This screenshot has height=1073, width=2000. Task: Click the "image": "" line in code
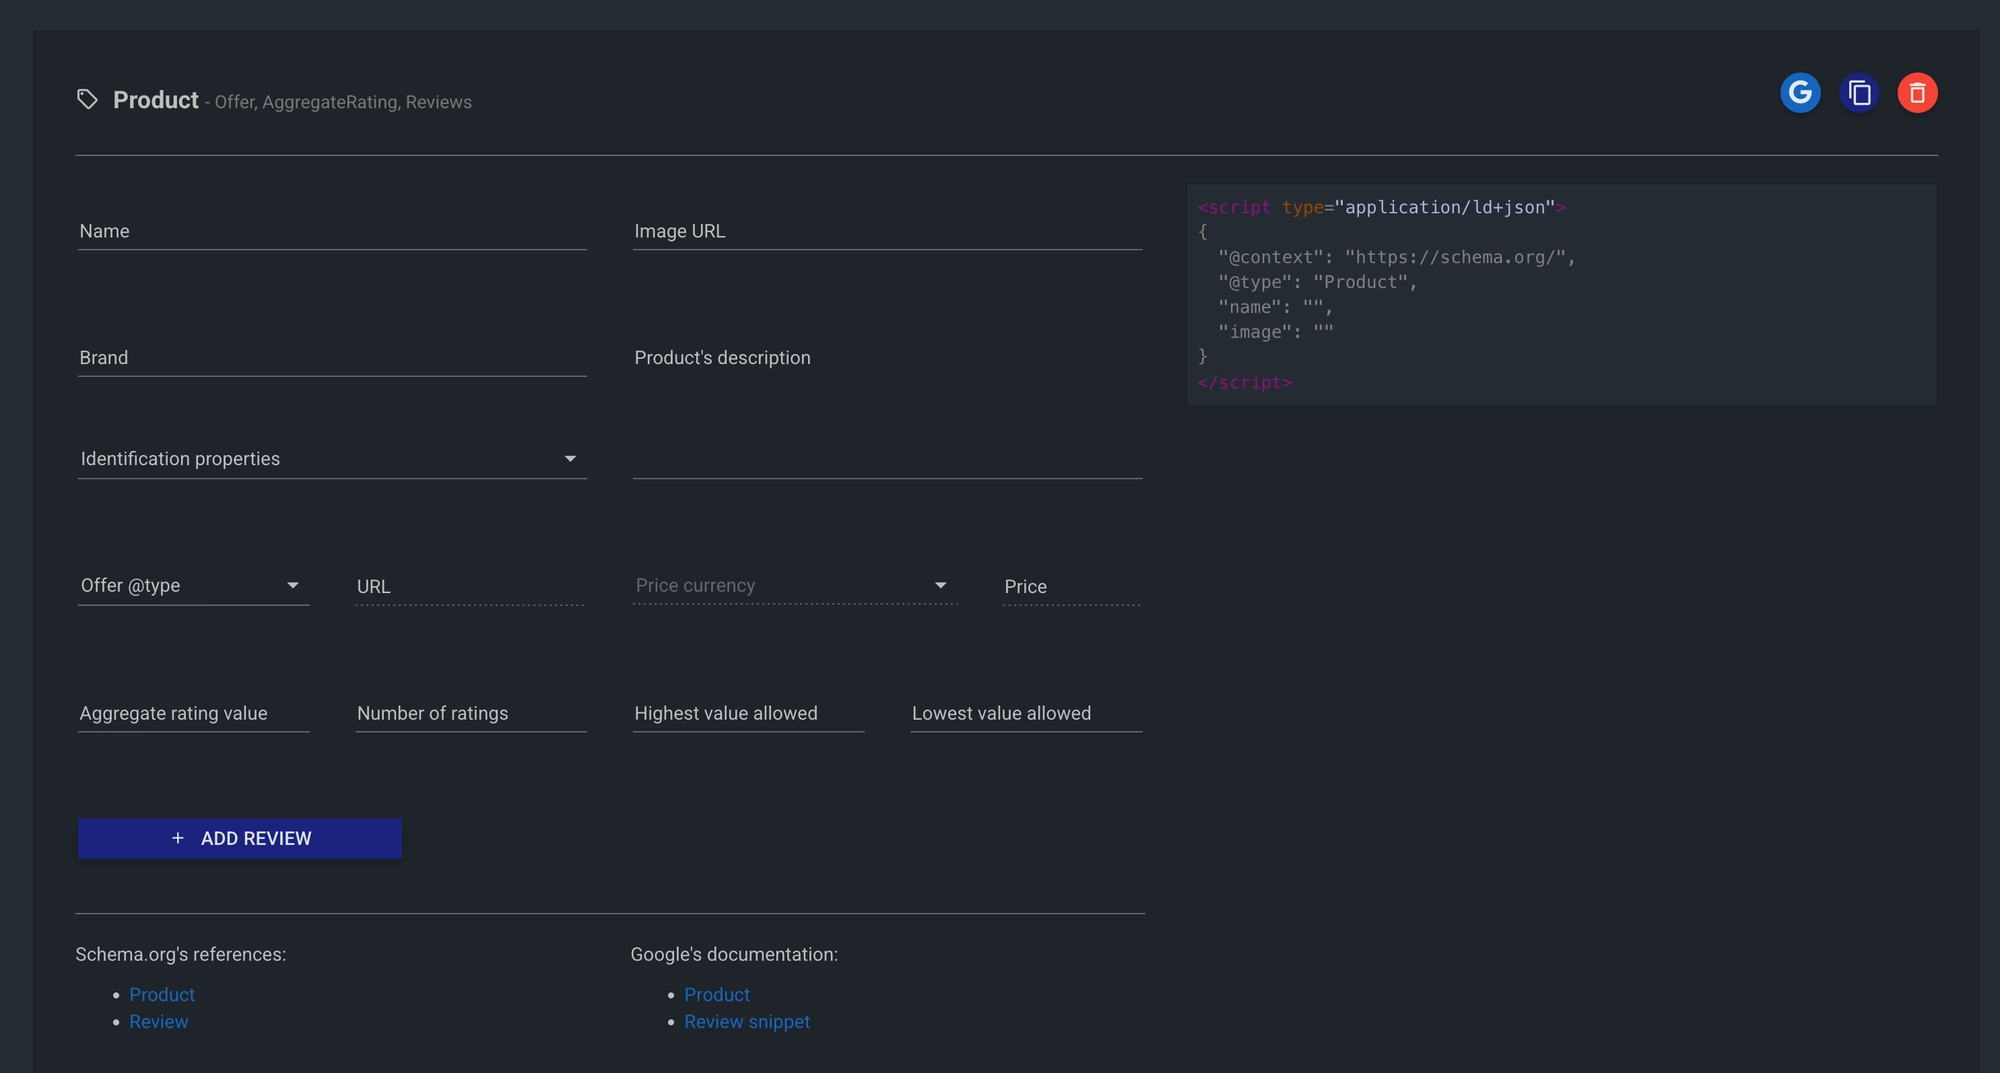click(1275, 332)
